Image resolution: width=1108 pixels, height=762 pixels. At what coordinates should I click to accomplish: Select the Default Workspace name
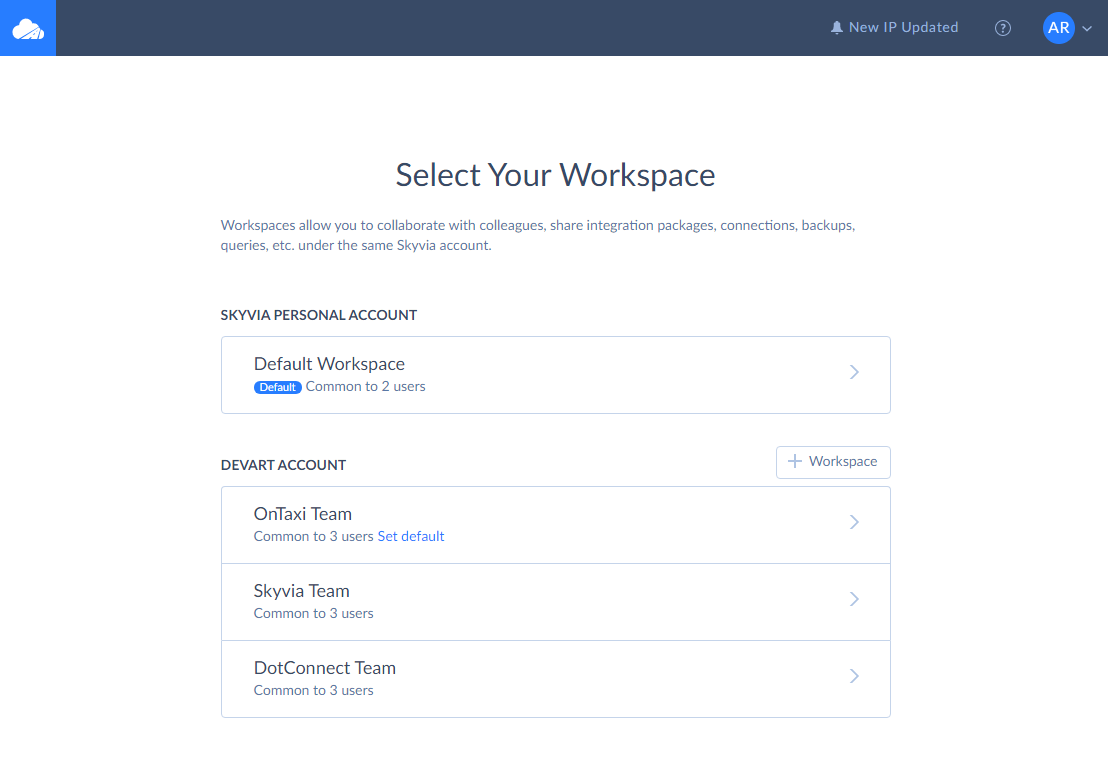[329, 364]
